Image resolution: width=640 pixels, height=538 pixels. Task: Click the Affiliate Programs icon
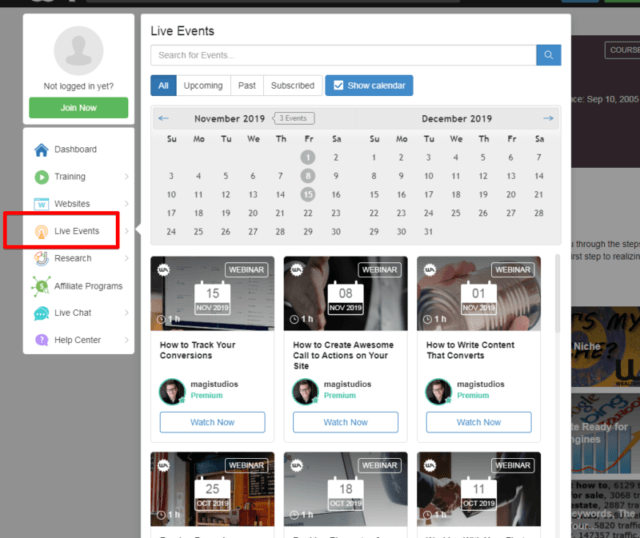tap(41, 286)
